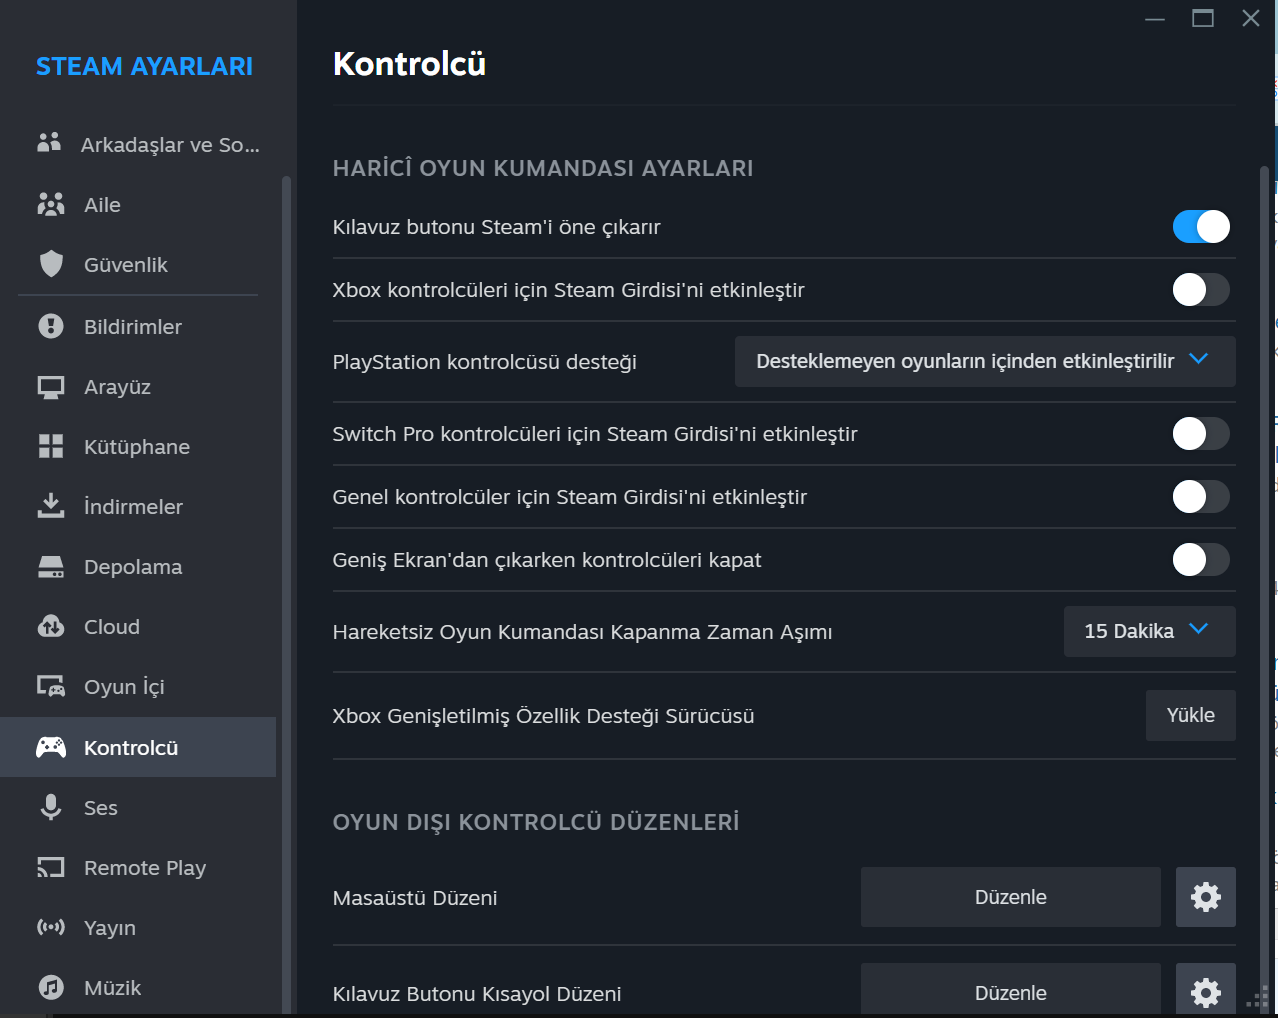Open the Bildirimler notification icon
The width and height of the screenshot is (1278, 1018).
50,326
